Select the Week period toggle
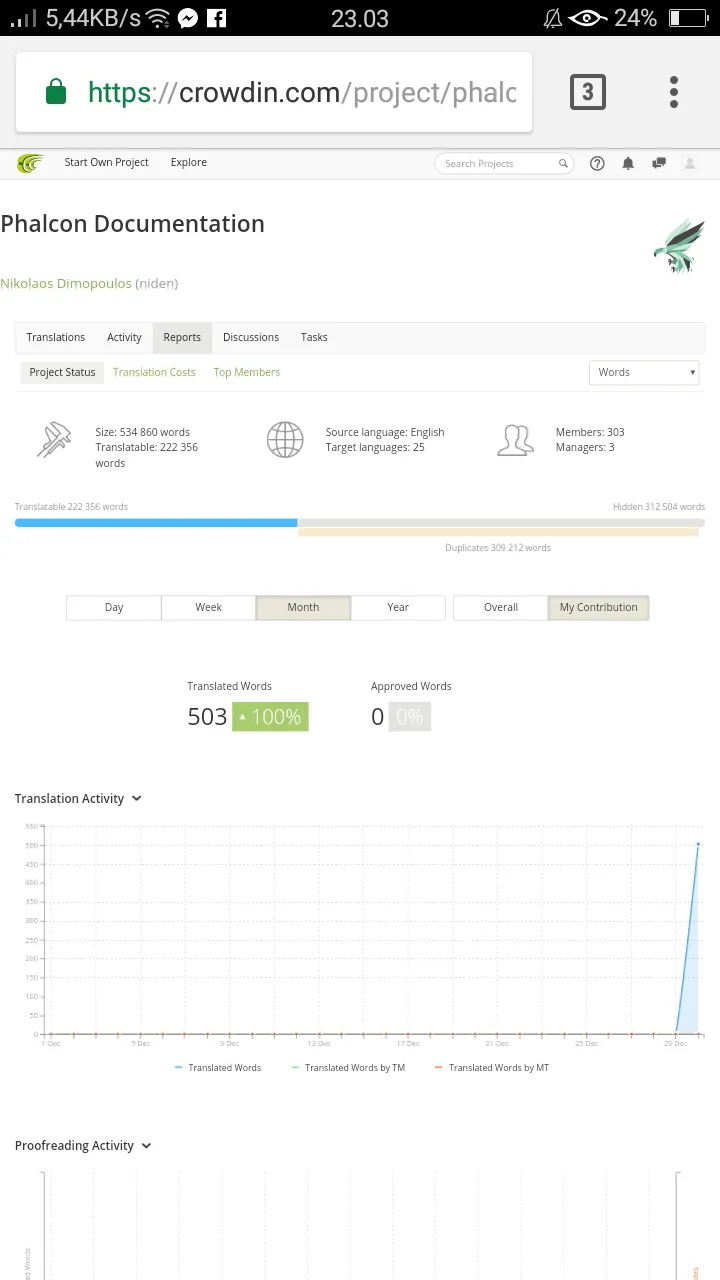This screenshot has height=1280, width=720. click(x=208, y=607)
